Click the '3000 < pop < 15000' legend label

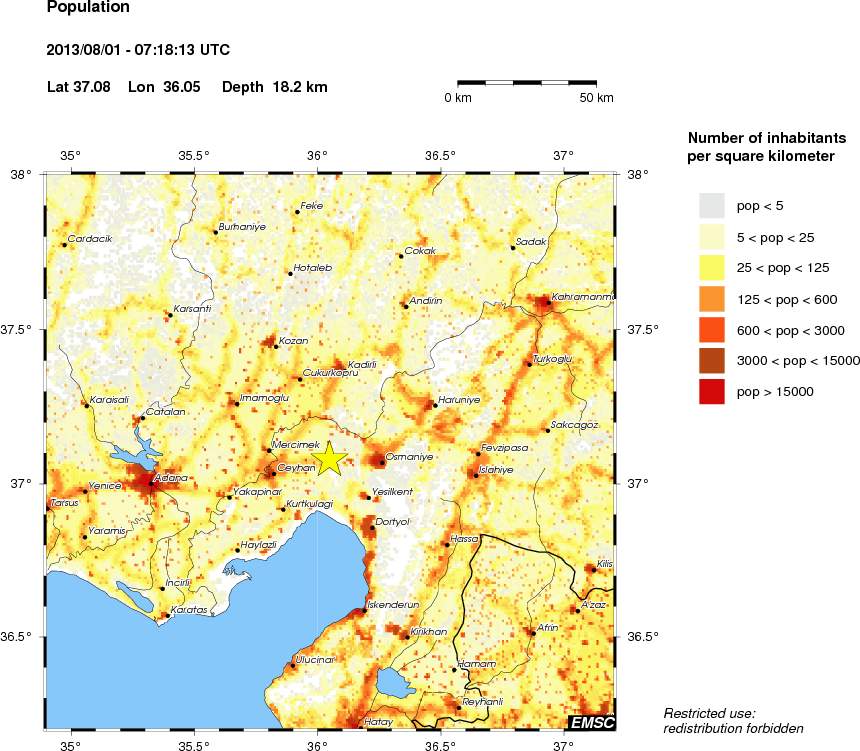pos(798,360)
